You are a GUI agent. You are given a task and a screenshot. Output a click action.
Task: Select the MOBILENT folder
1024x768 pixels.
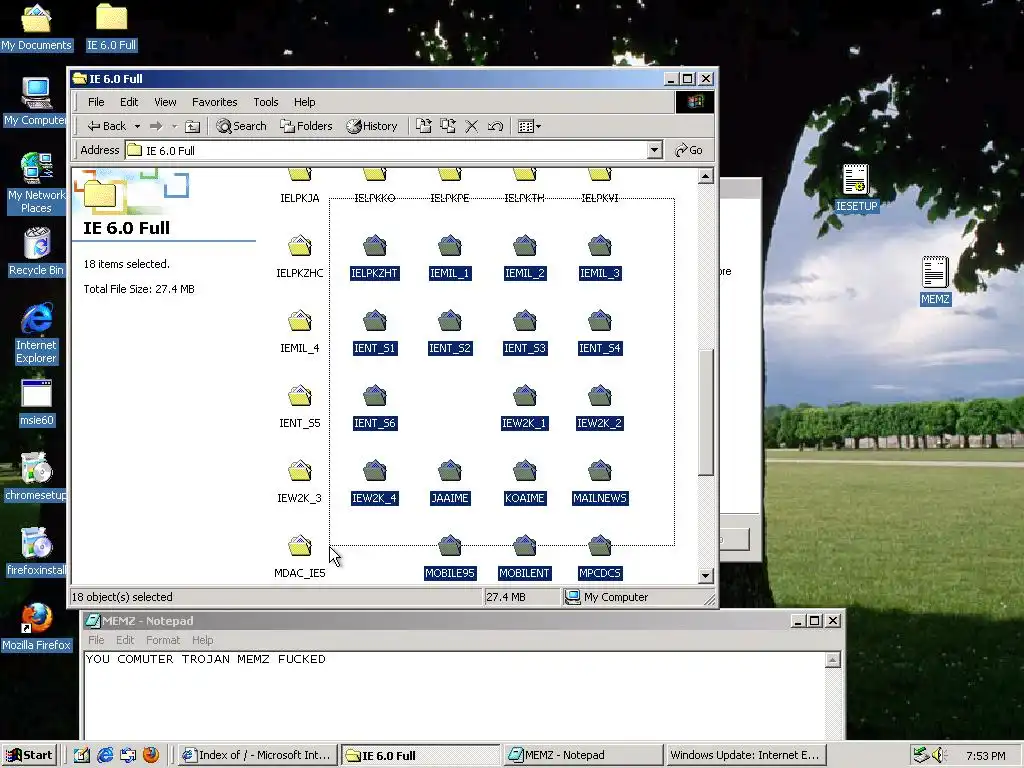tap(524, 556)
